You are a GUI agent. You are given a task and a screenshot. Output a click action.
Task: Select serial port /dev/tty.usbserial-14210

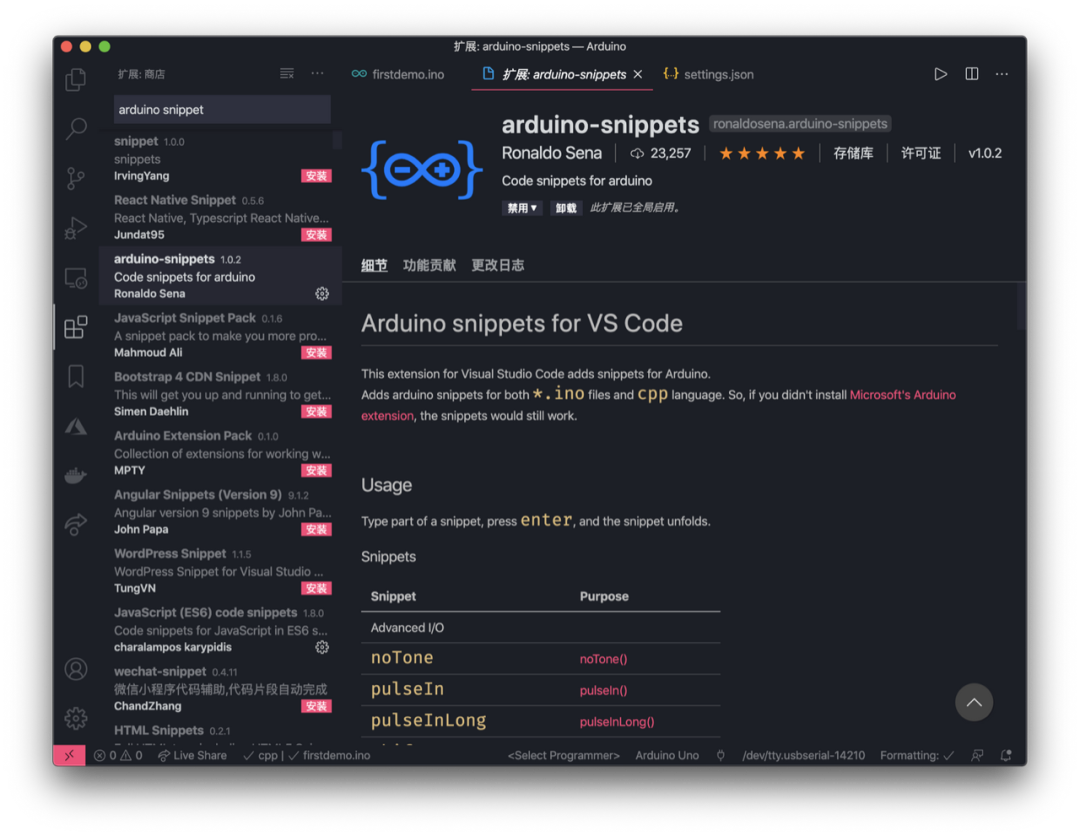[x=803, y=755]
